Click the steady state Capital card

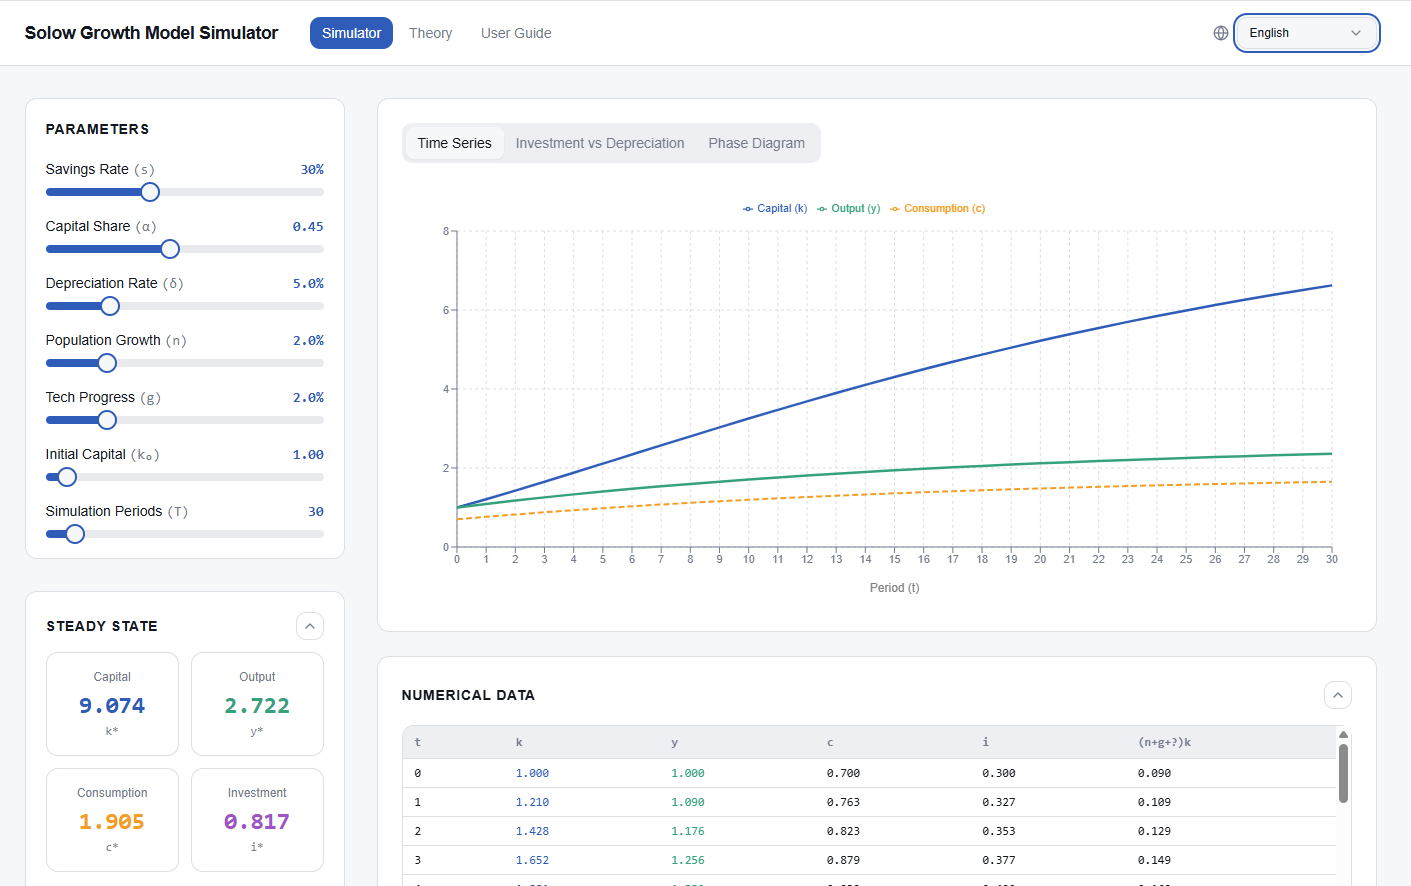(x=112, y=704)
